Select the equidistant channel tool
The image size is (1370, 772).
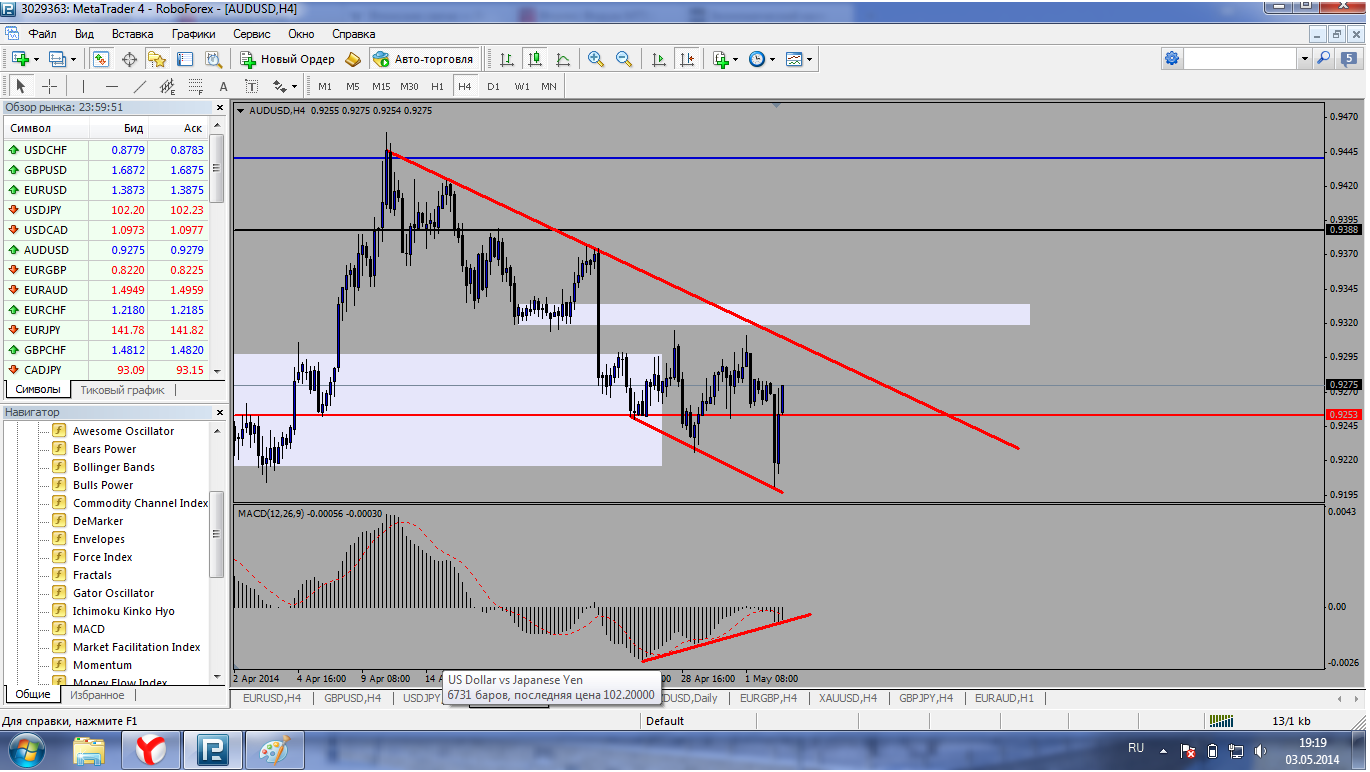pyautogui.click(x=167, y=86)
